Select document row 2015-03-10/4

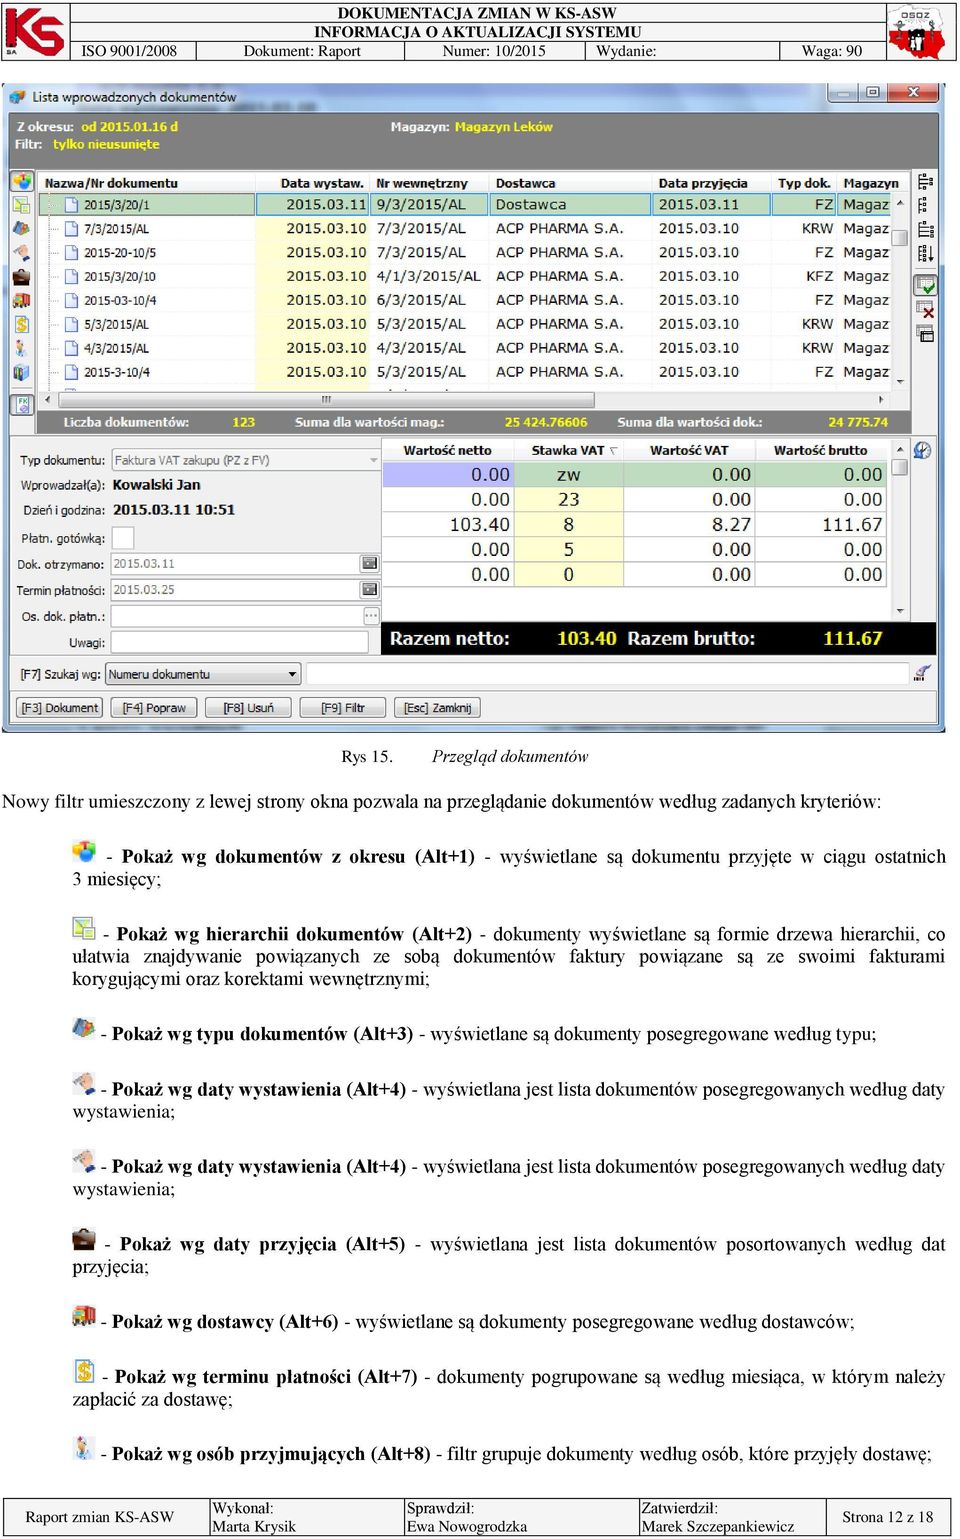[465, 300]
